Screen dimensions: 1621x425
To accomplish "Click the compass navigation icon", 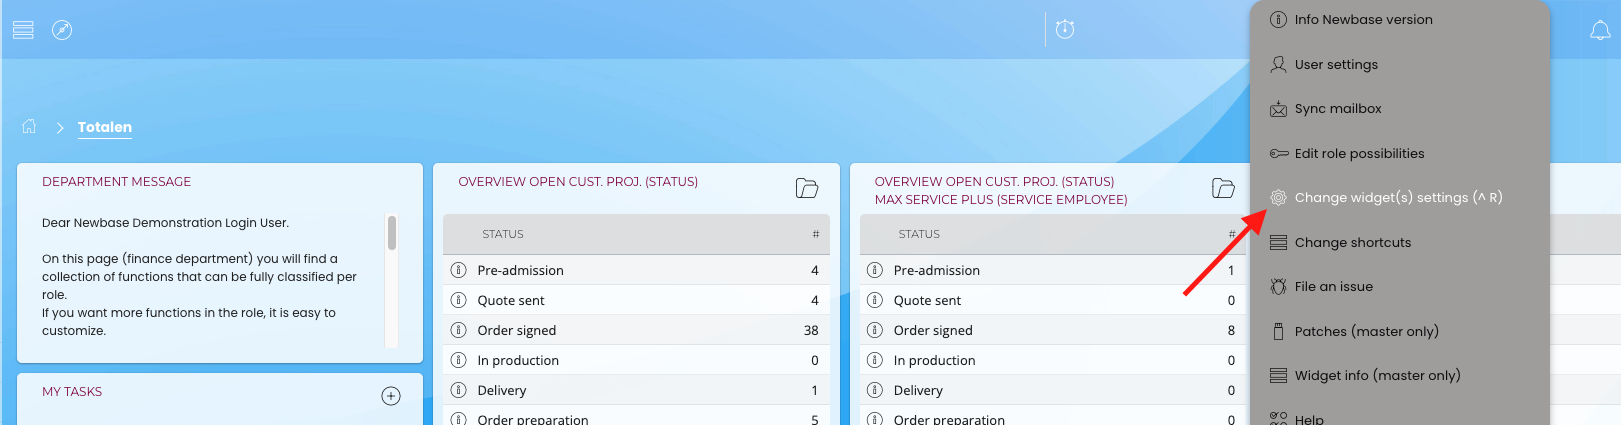I will click(x=62, y=30).
